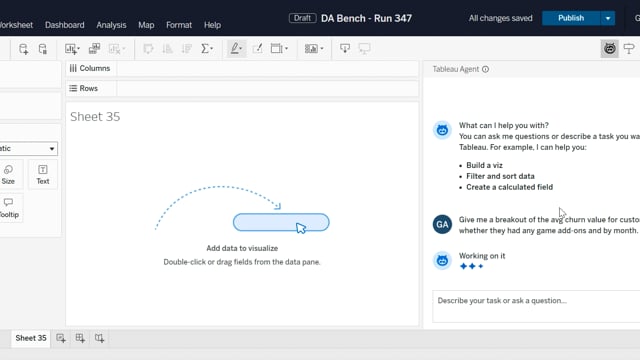Screen dimensions: 640x360
Task: Expand the Publish dropdown arrow
Action: point(608,18)
